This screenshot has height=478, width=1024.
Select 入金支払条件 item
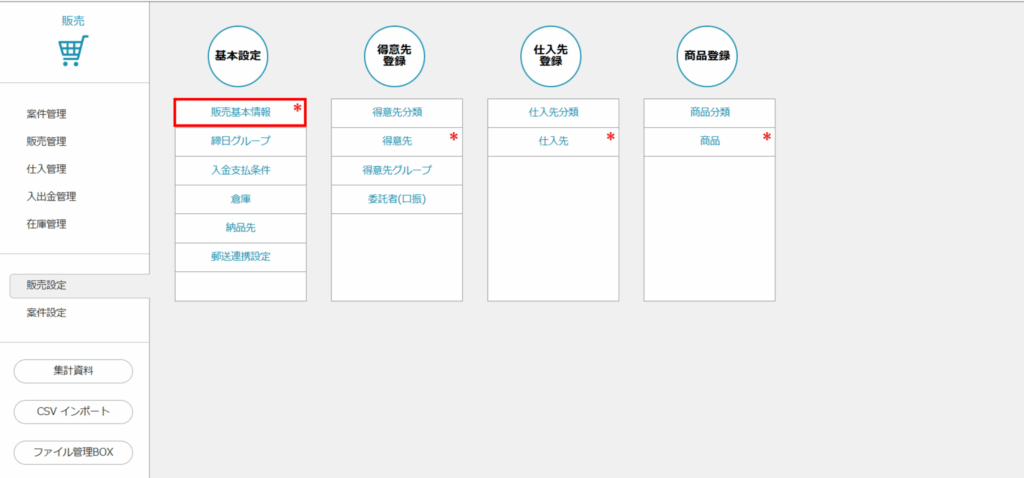(240, 170)
